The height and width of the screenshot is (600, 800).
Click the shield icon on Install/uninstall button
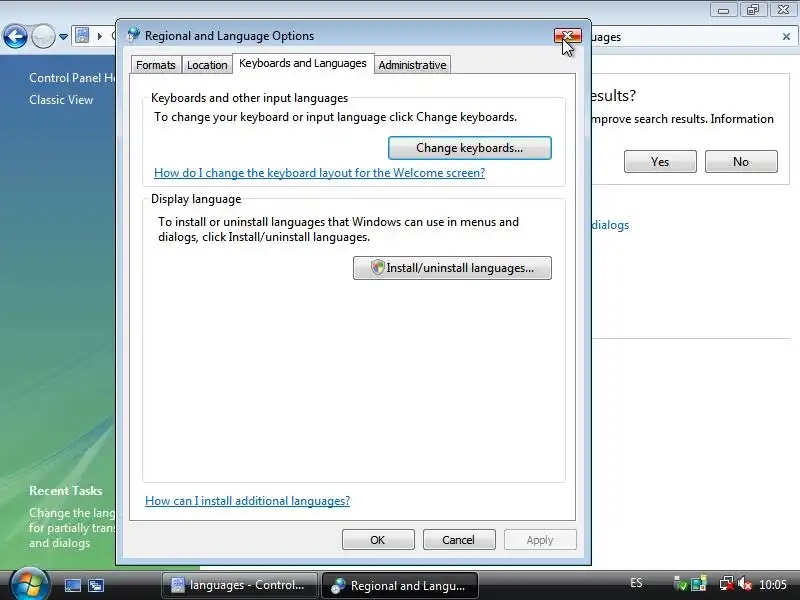pos(378,267)
